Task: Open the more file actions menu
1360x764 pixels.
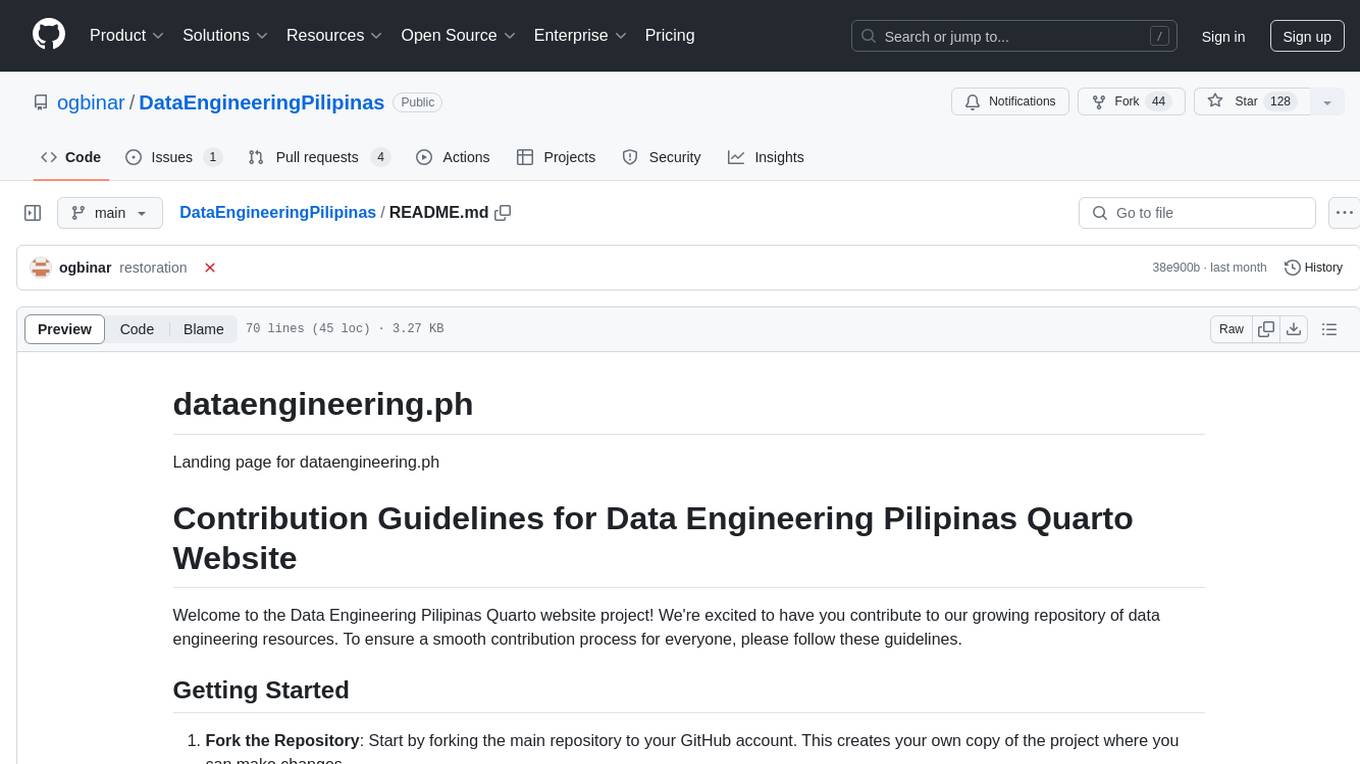Action: click(1344, 213)
